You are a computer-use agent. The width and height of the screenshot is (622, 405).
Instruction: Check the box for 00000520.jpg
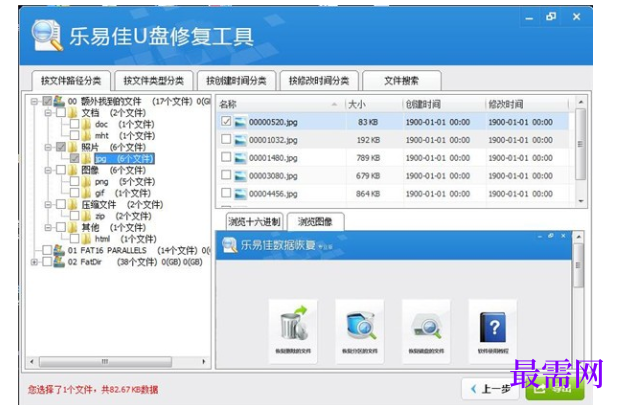click(226, 121)
